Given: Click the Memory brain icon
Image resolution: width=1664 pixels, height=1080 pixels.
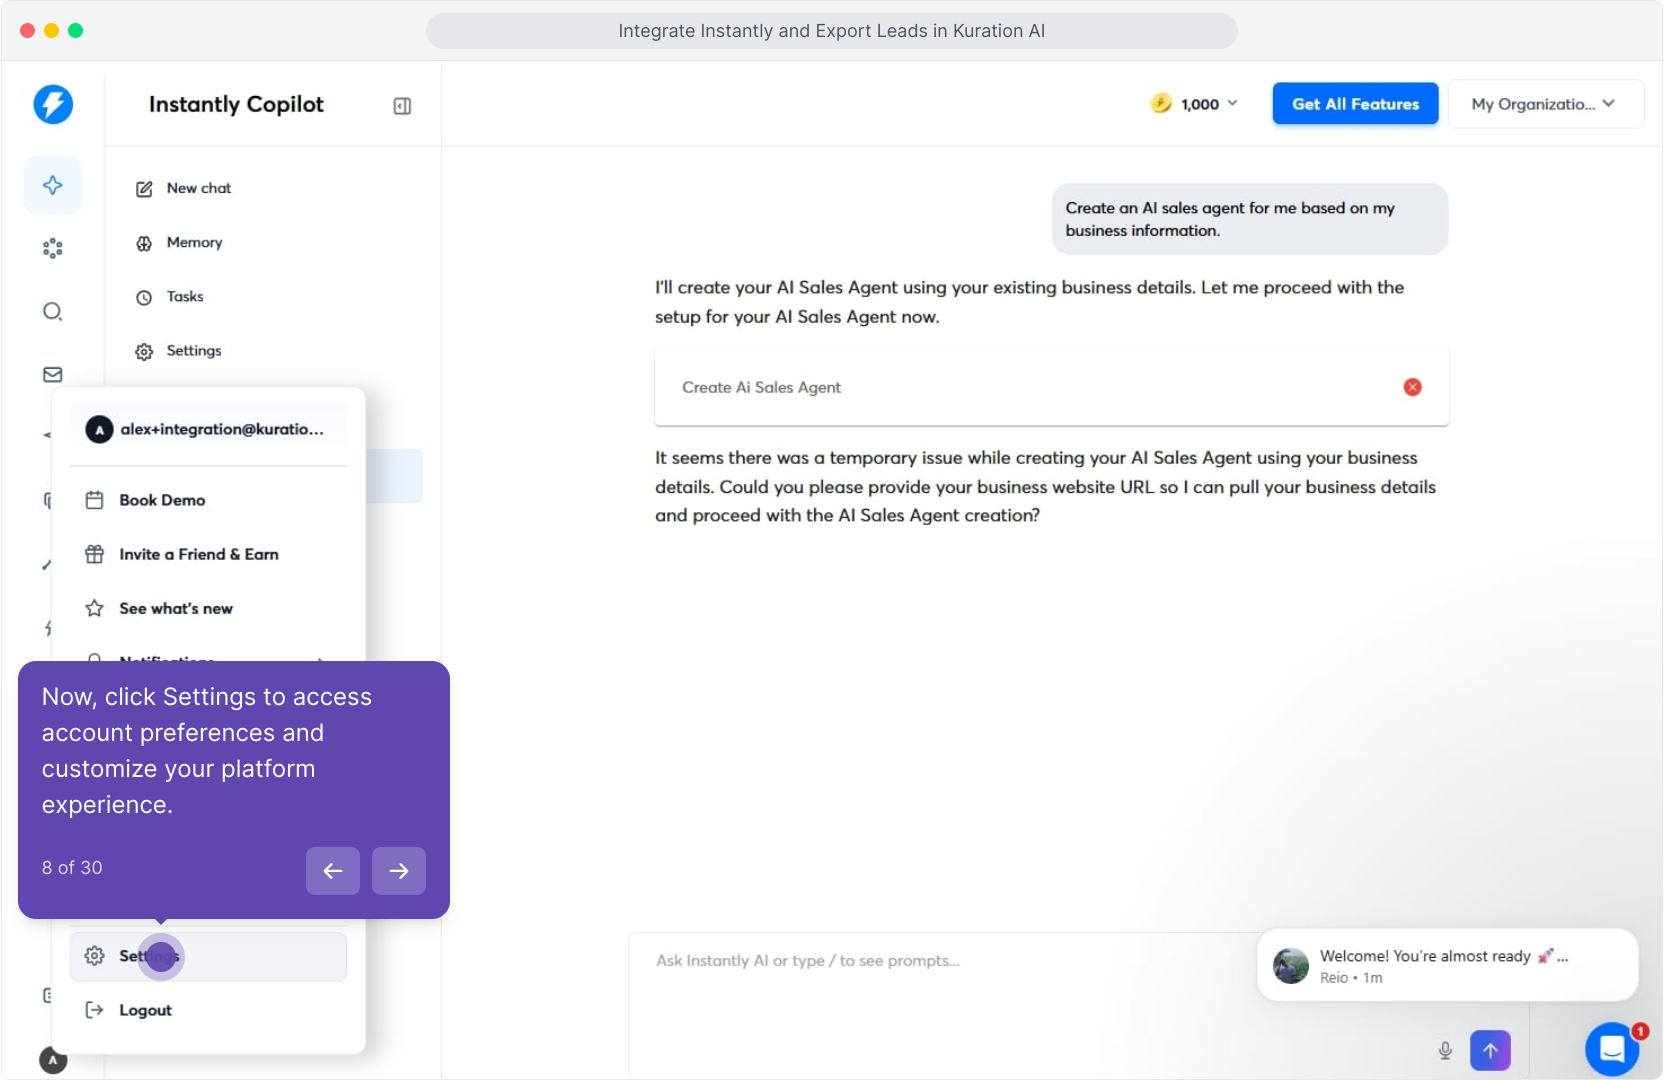Looking at the screenshot, I should pos(144,243).
